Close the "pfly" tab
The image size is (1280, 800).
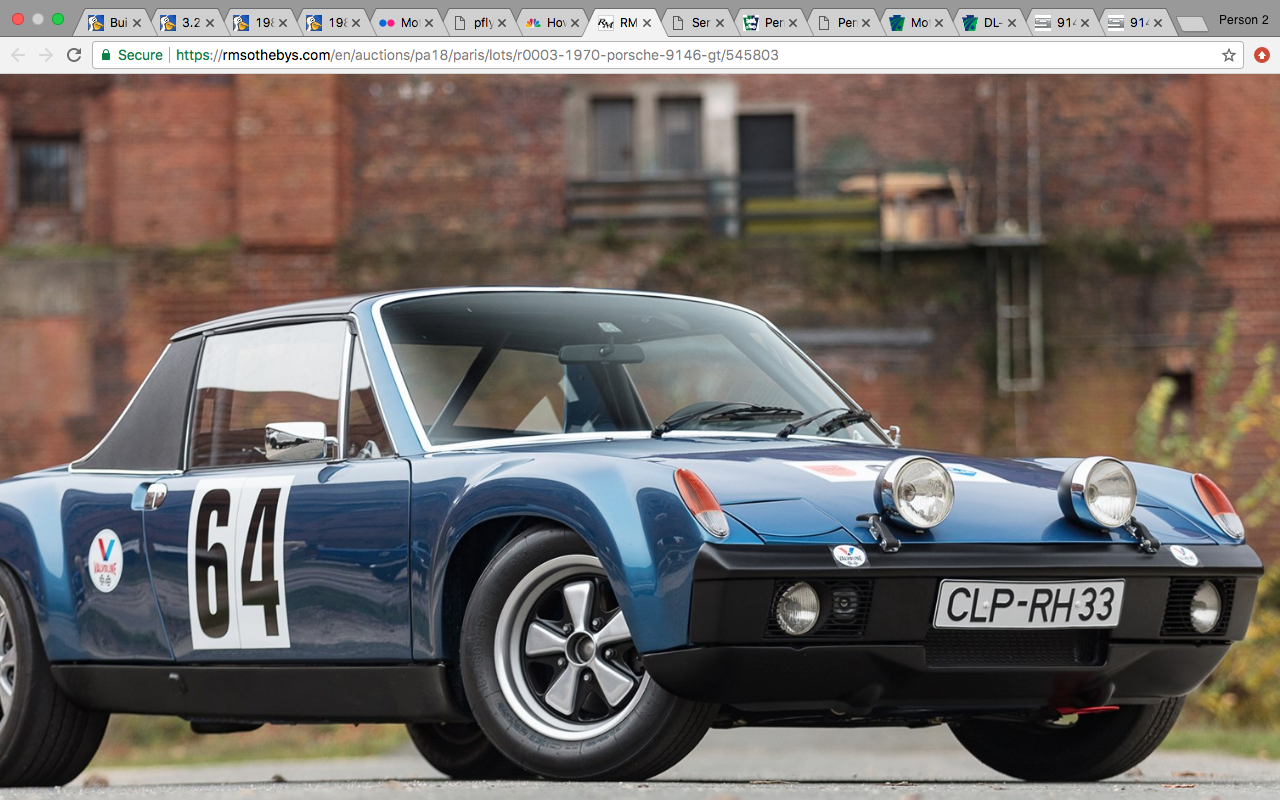click(501, 23)
